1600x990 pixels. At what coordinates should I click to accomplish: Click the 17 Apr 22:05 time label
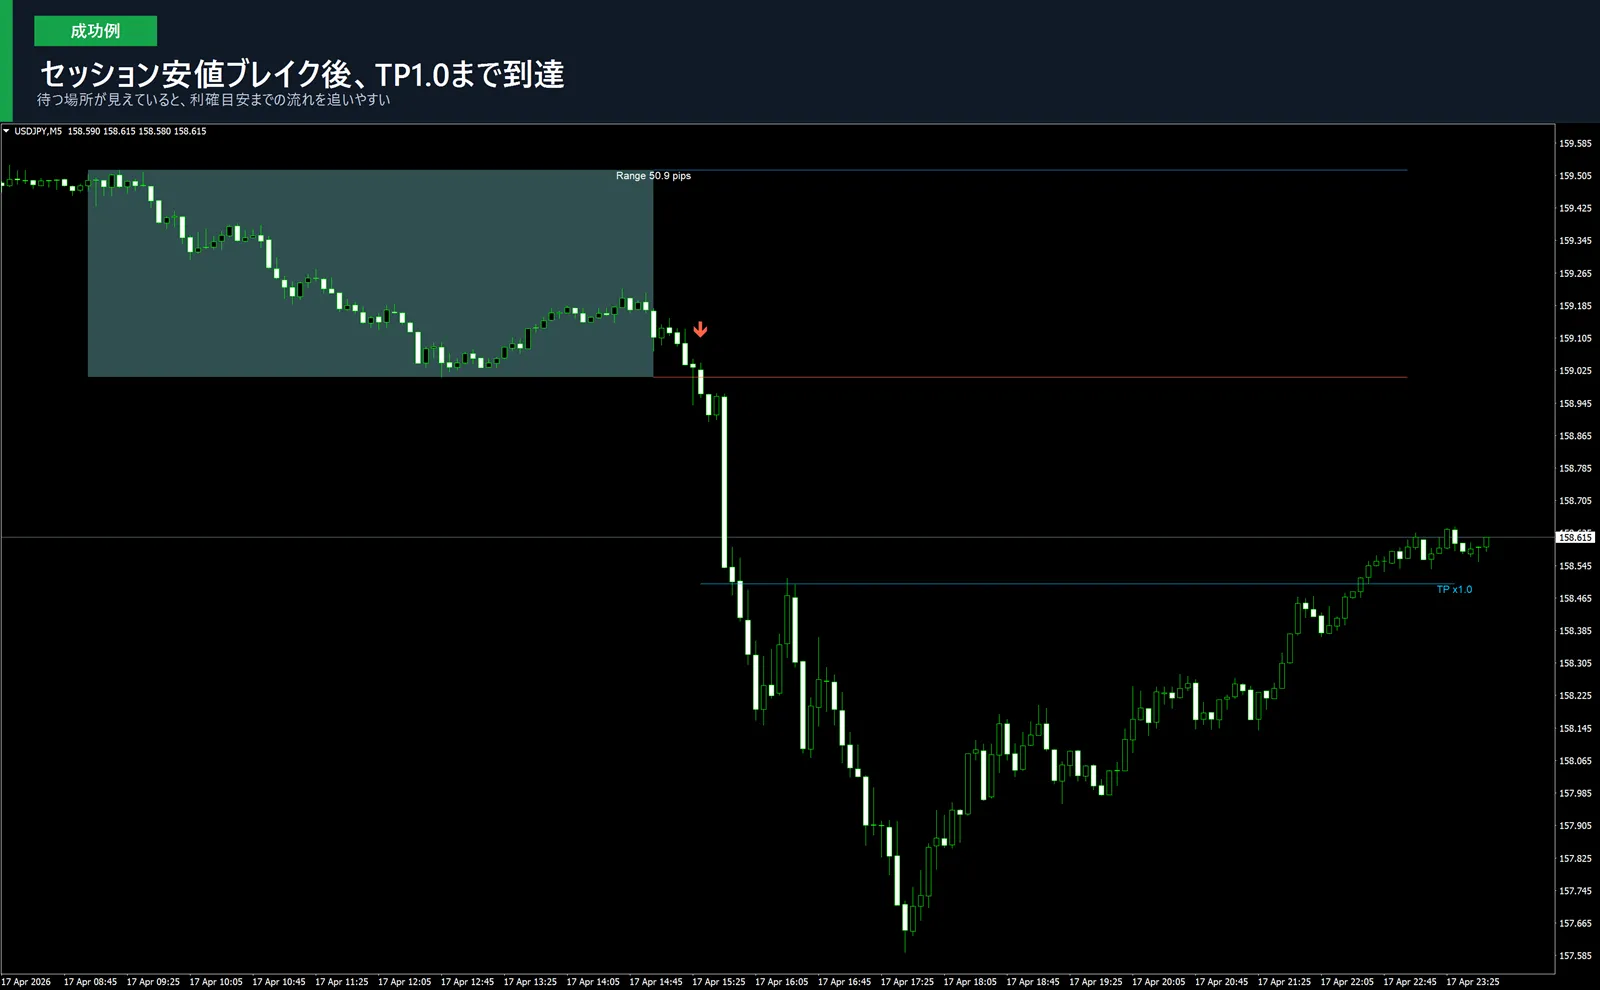tap(1347, 982)
